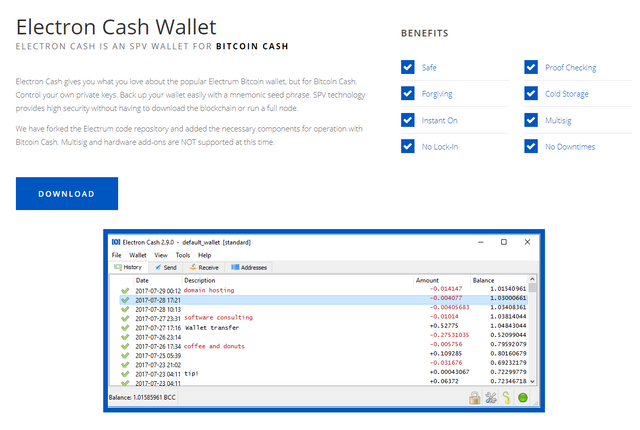Click scrollbar up arrow in history list
Image resolution: width=640 pixels, height=430 pixels.
(x=532, y=279)
